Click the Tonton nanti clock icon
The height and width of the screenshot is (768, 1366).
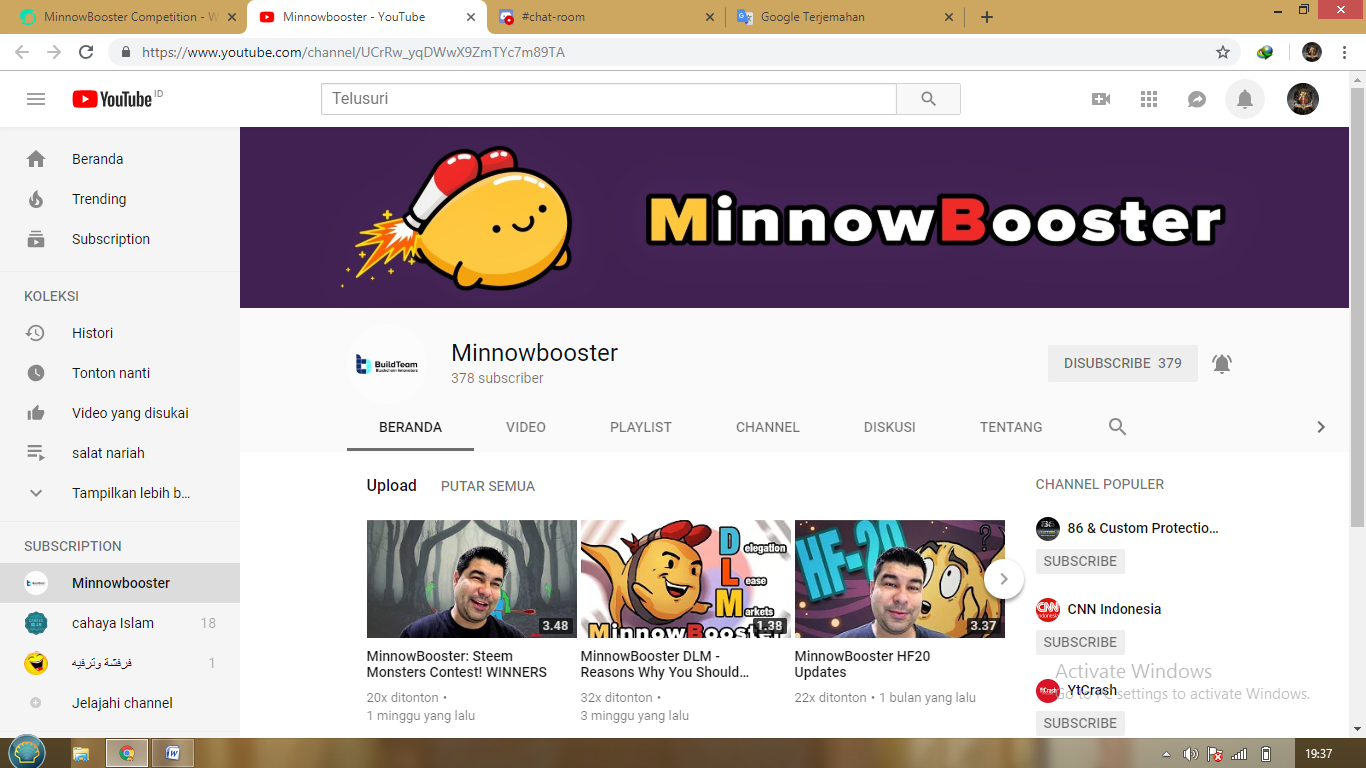pos(36,373)
